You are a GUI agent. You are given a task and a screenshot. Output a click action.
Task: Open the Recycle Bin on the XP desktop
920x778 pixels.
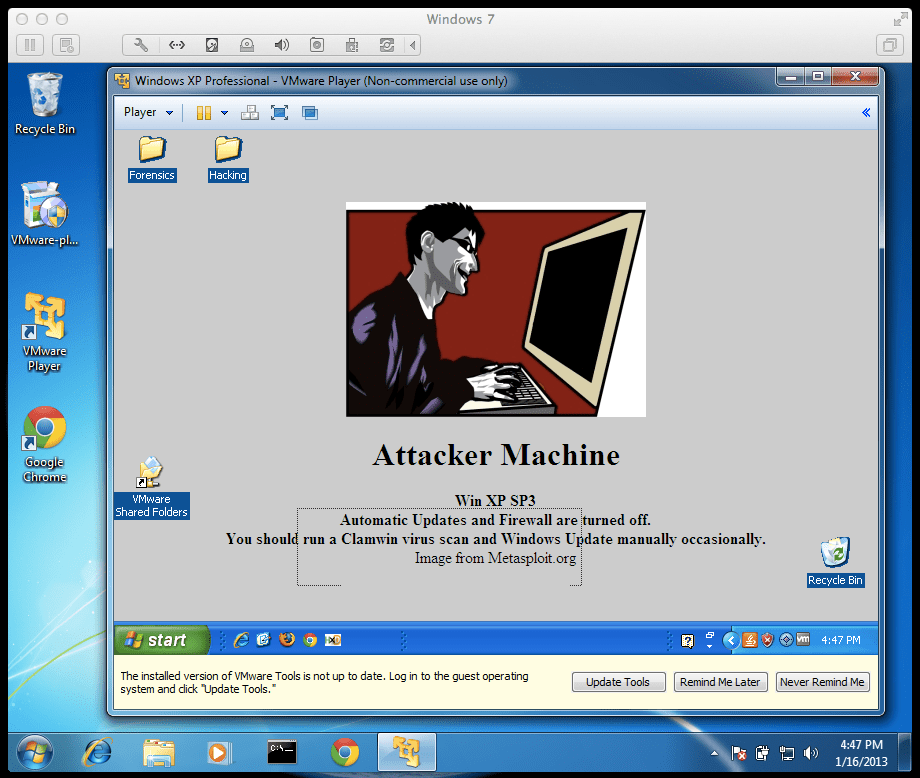[x=835, y=552]
